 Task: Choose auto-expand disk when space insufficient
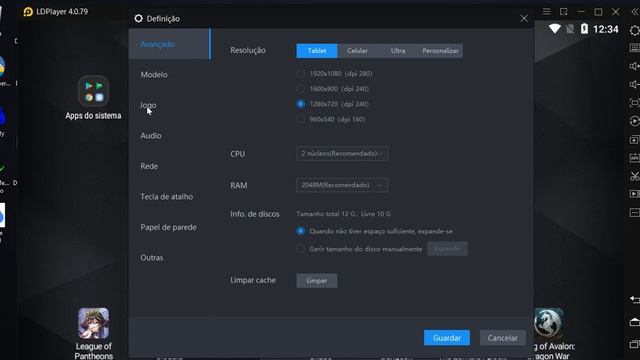click(301, 231)
